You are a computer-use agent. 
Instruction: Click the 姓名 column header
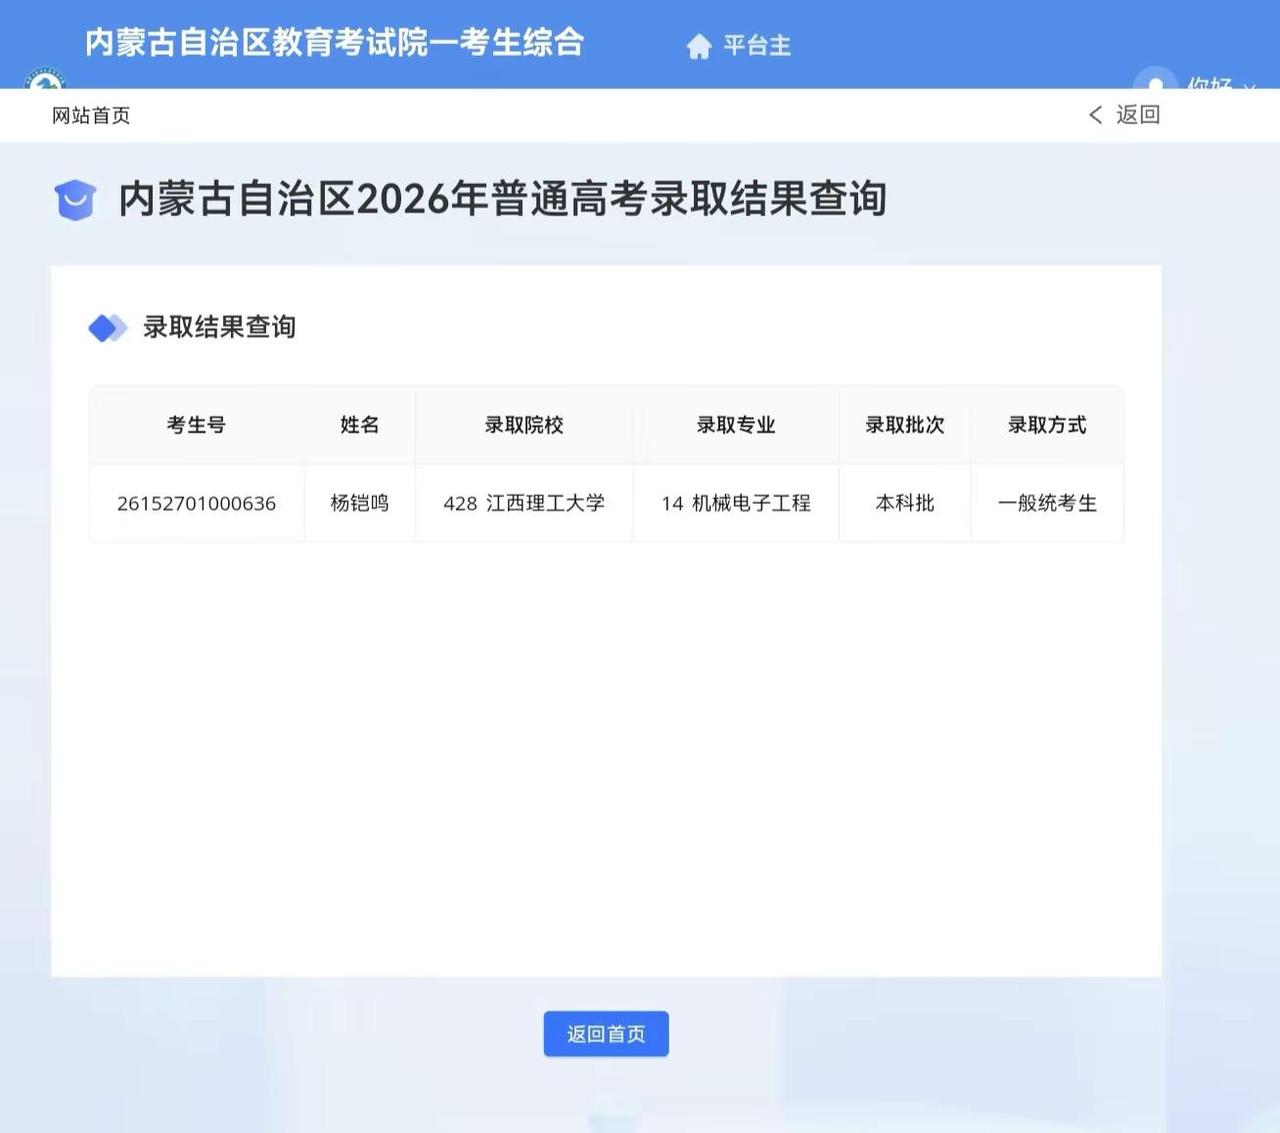(x=360, y=425)
